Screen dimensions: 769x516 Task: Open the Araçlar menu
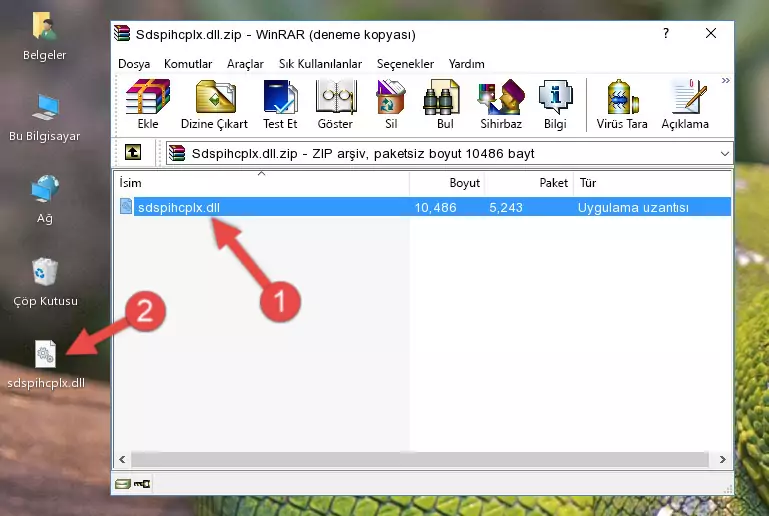(245, 64)
